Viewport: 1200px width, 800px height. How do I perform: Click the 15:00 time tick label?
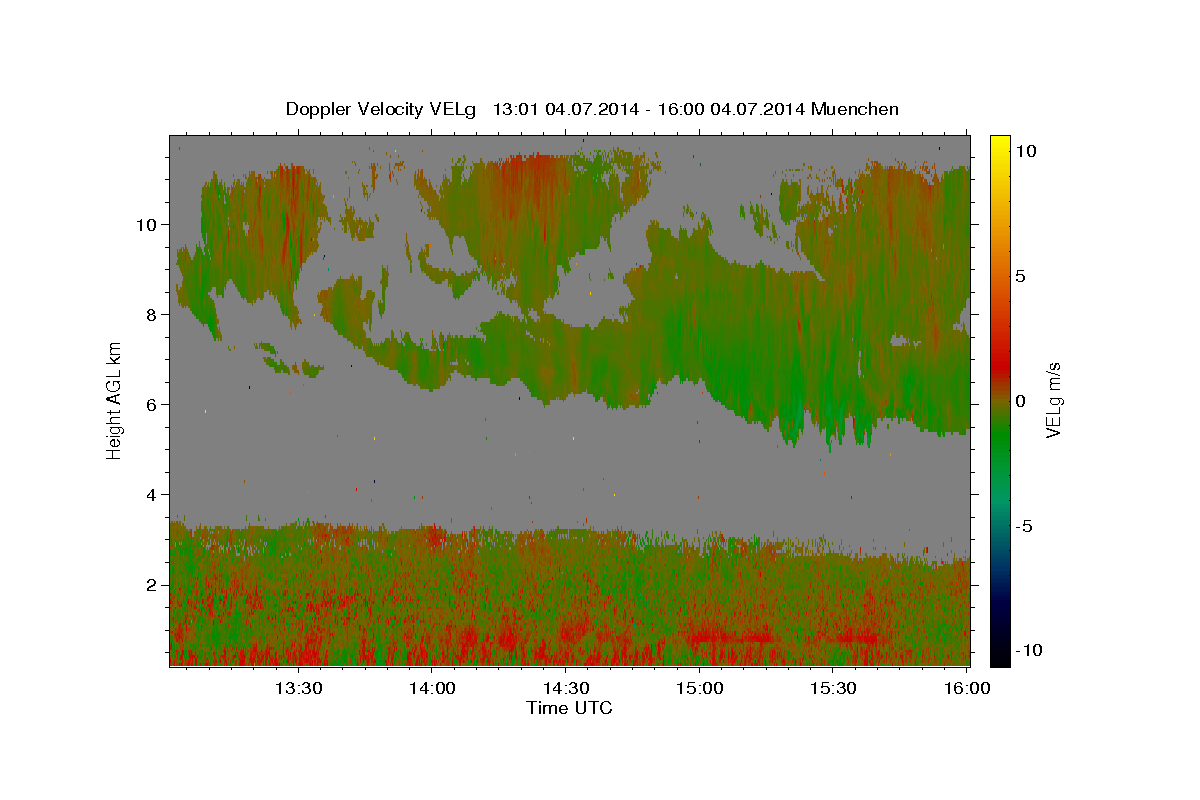tap(699, 688)
